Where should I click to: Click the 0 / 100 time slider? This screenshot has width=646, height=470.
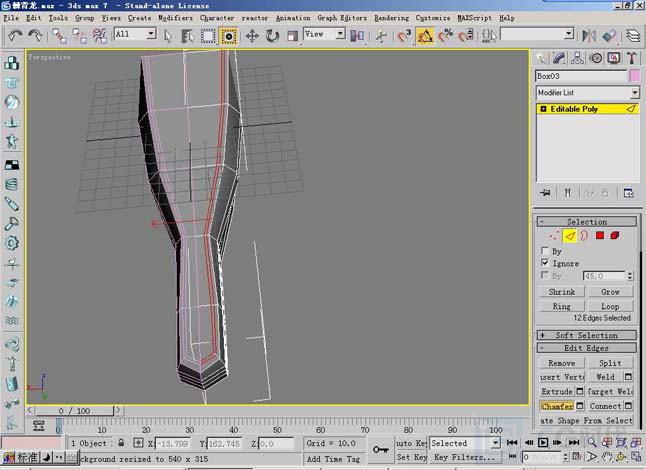click(x=74, y=411)
